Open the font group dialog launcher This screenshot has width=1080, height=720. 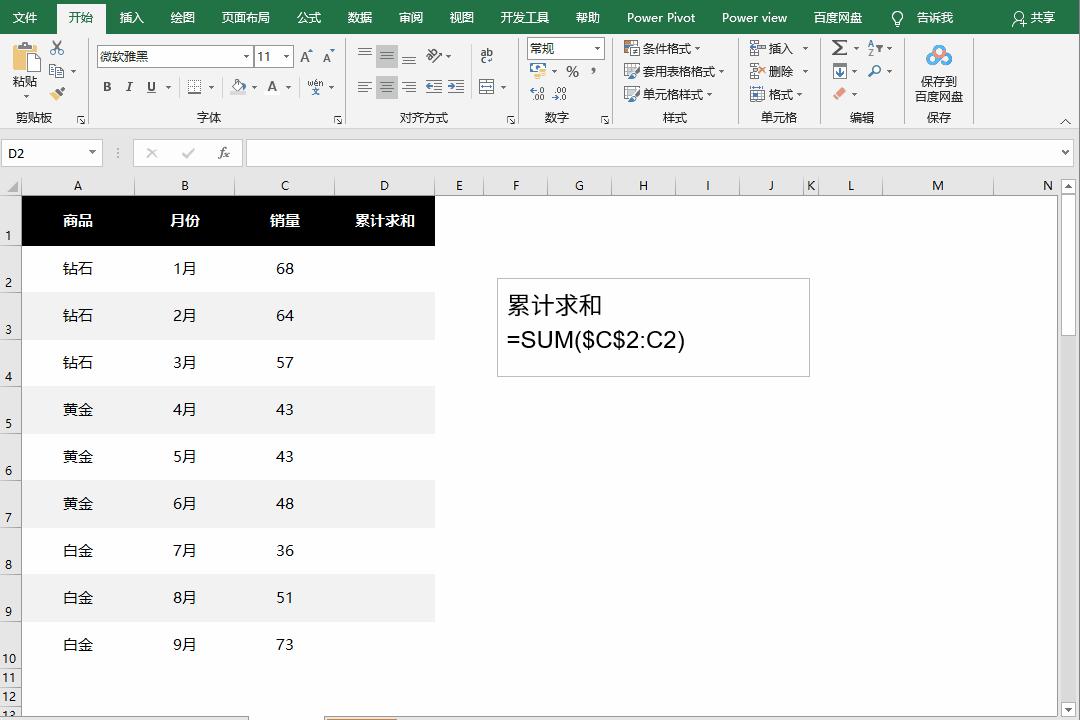(338, 119)
